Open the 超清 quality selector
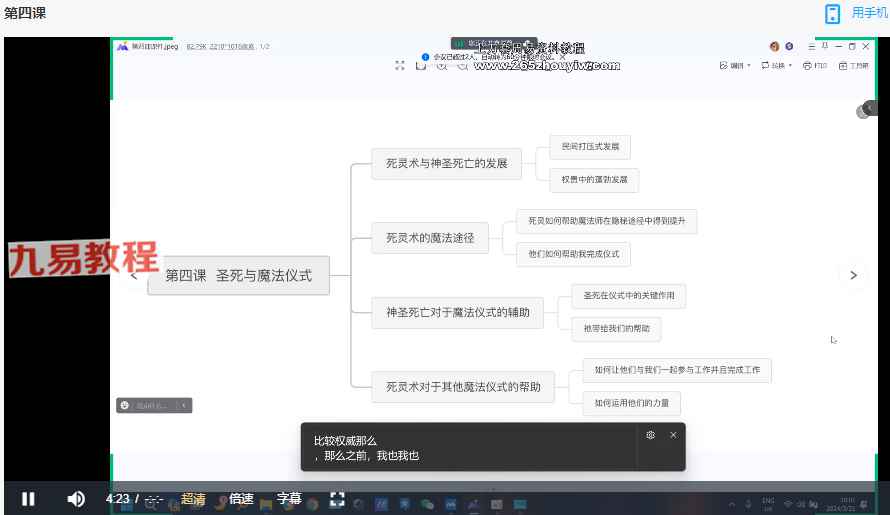Image resolution: width=890 pixels, height=515 pixels. 193,498
